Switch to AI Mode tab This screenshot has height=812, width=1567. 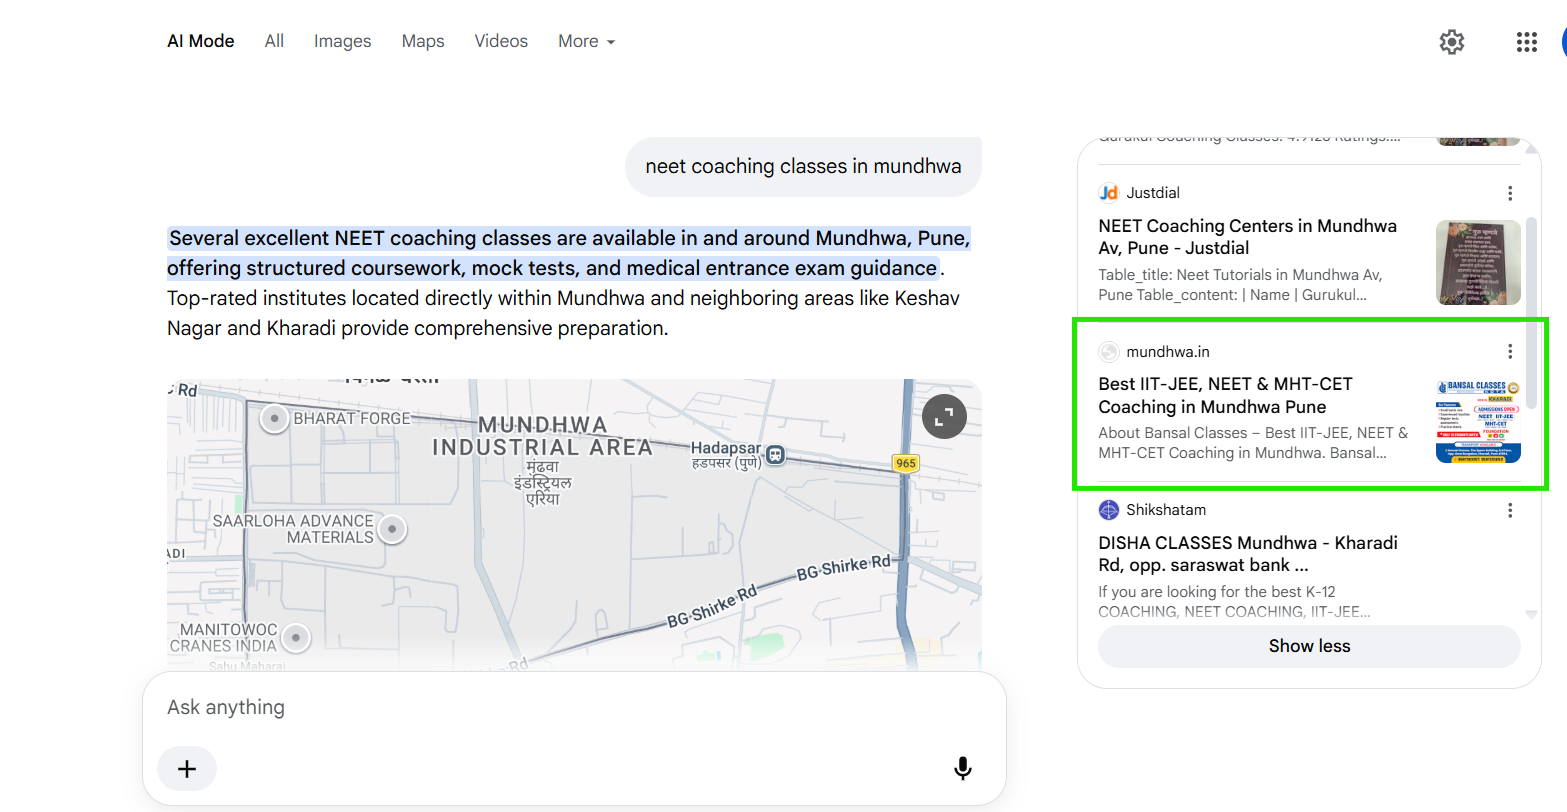click(x=201, y=41)
